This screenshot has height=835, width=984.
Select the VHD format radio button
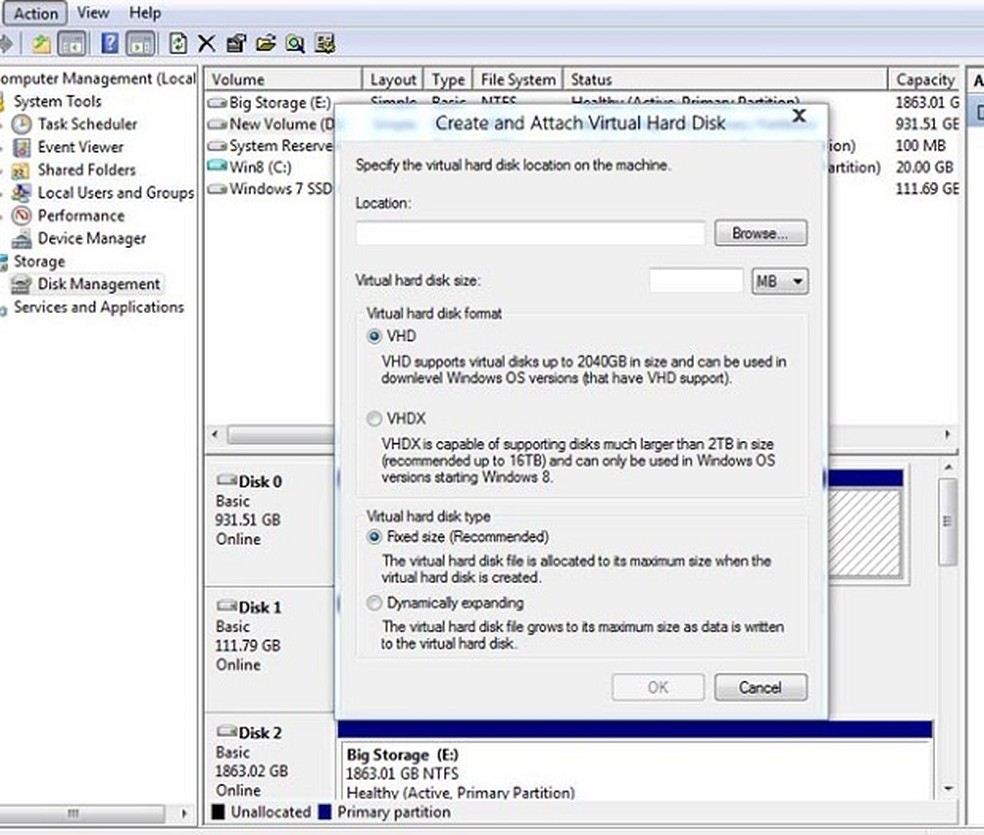(374, 336)
